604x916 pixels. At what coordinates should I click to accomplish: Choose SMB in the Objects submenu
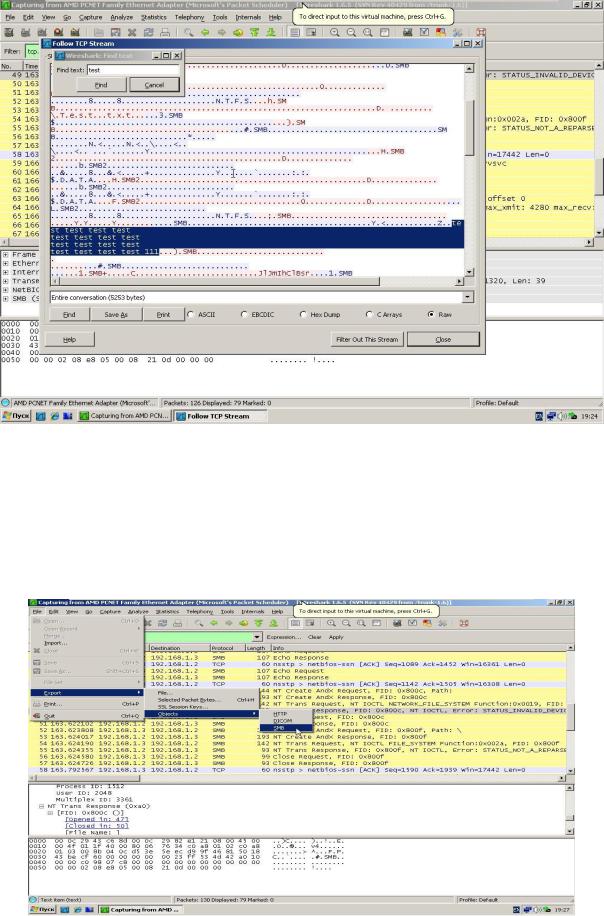pyautogui.click(x=286, y=728)
